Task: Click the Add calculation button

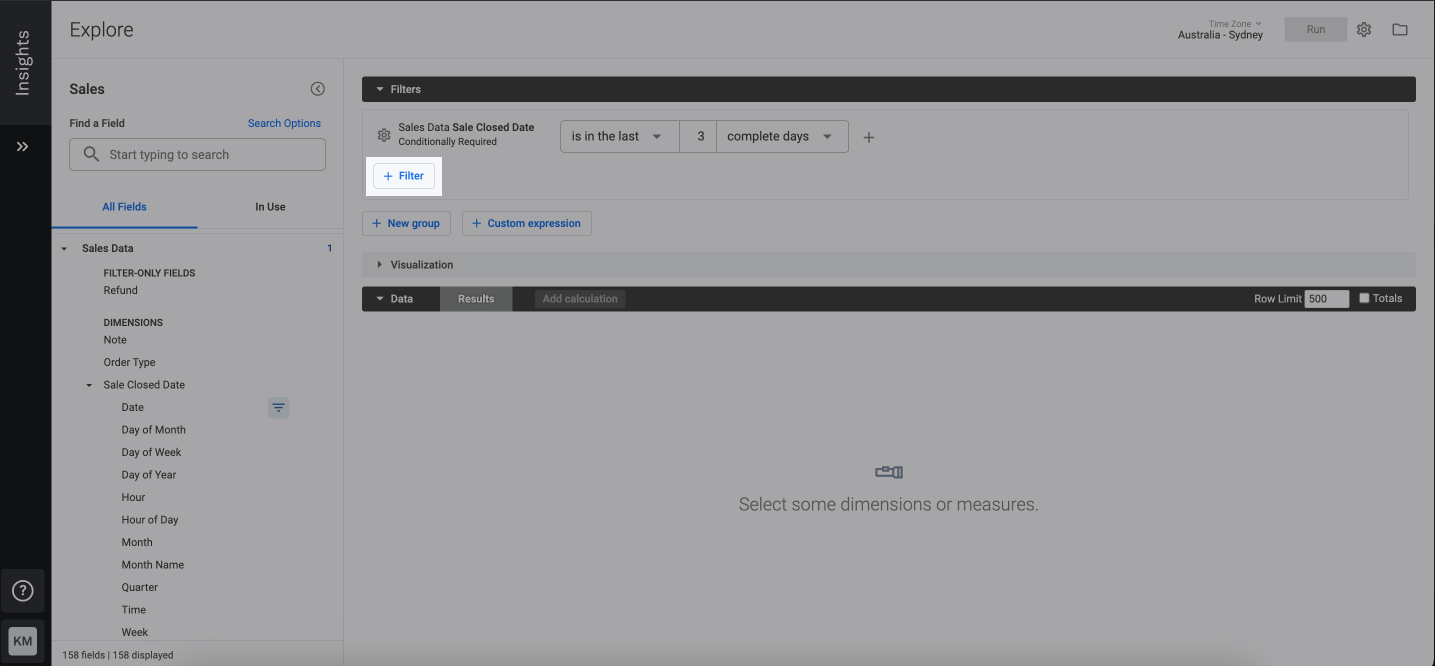Action: [580, 299]
